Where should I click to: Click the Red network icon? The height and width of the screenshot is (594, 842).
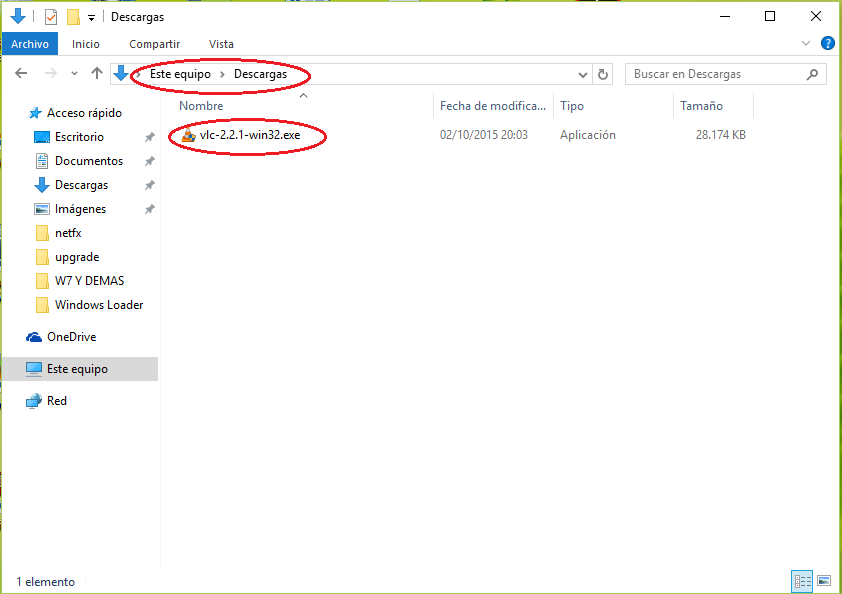pyautogui.click(x=34, y=401)
